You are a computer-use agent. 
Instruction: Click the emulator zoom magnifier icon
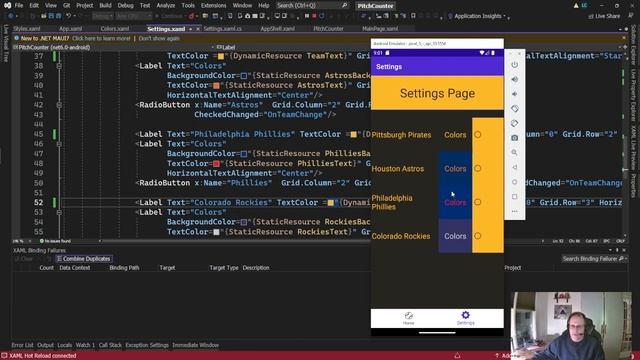click(514, 152)
